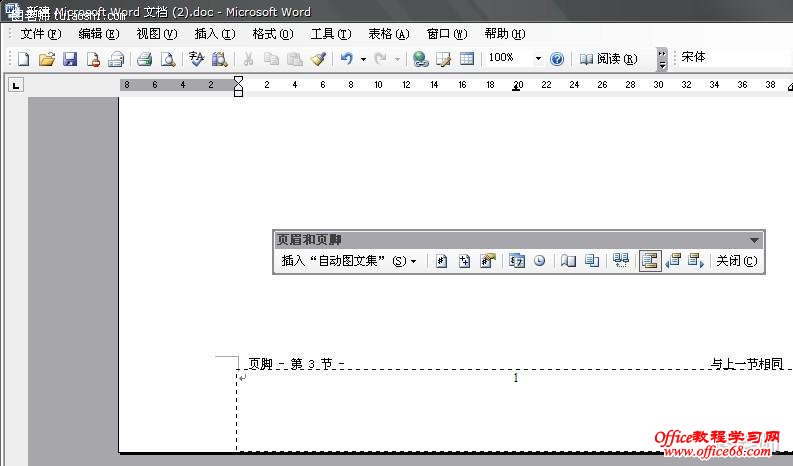Click the Research icon in the toolbar
The height and width of the screenshot is (466, 793).
tap(219, 59)
